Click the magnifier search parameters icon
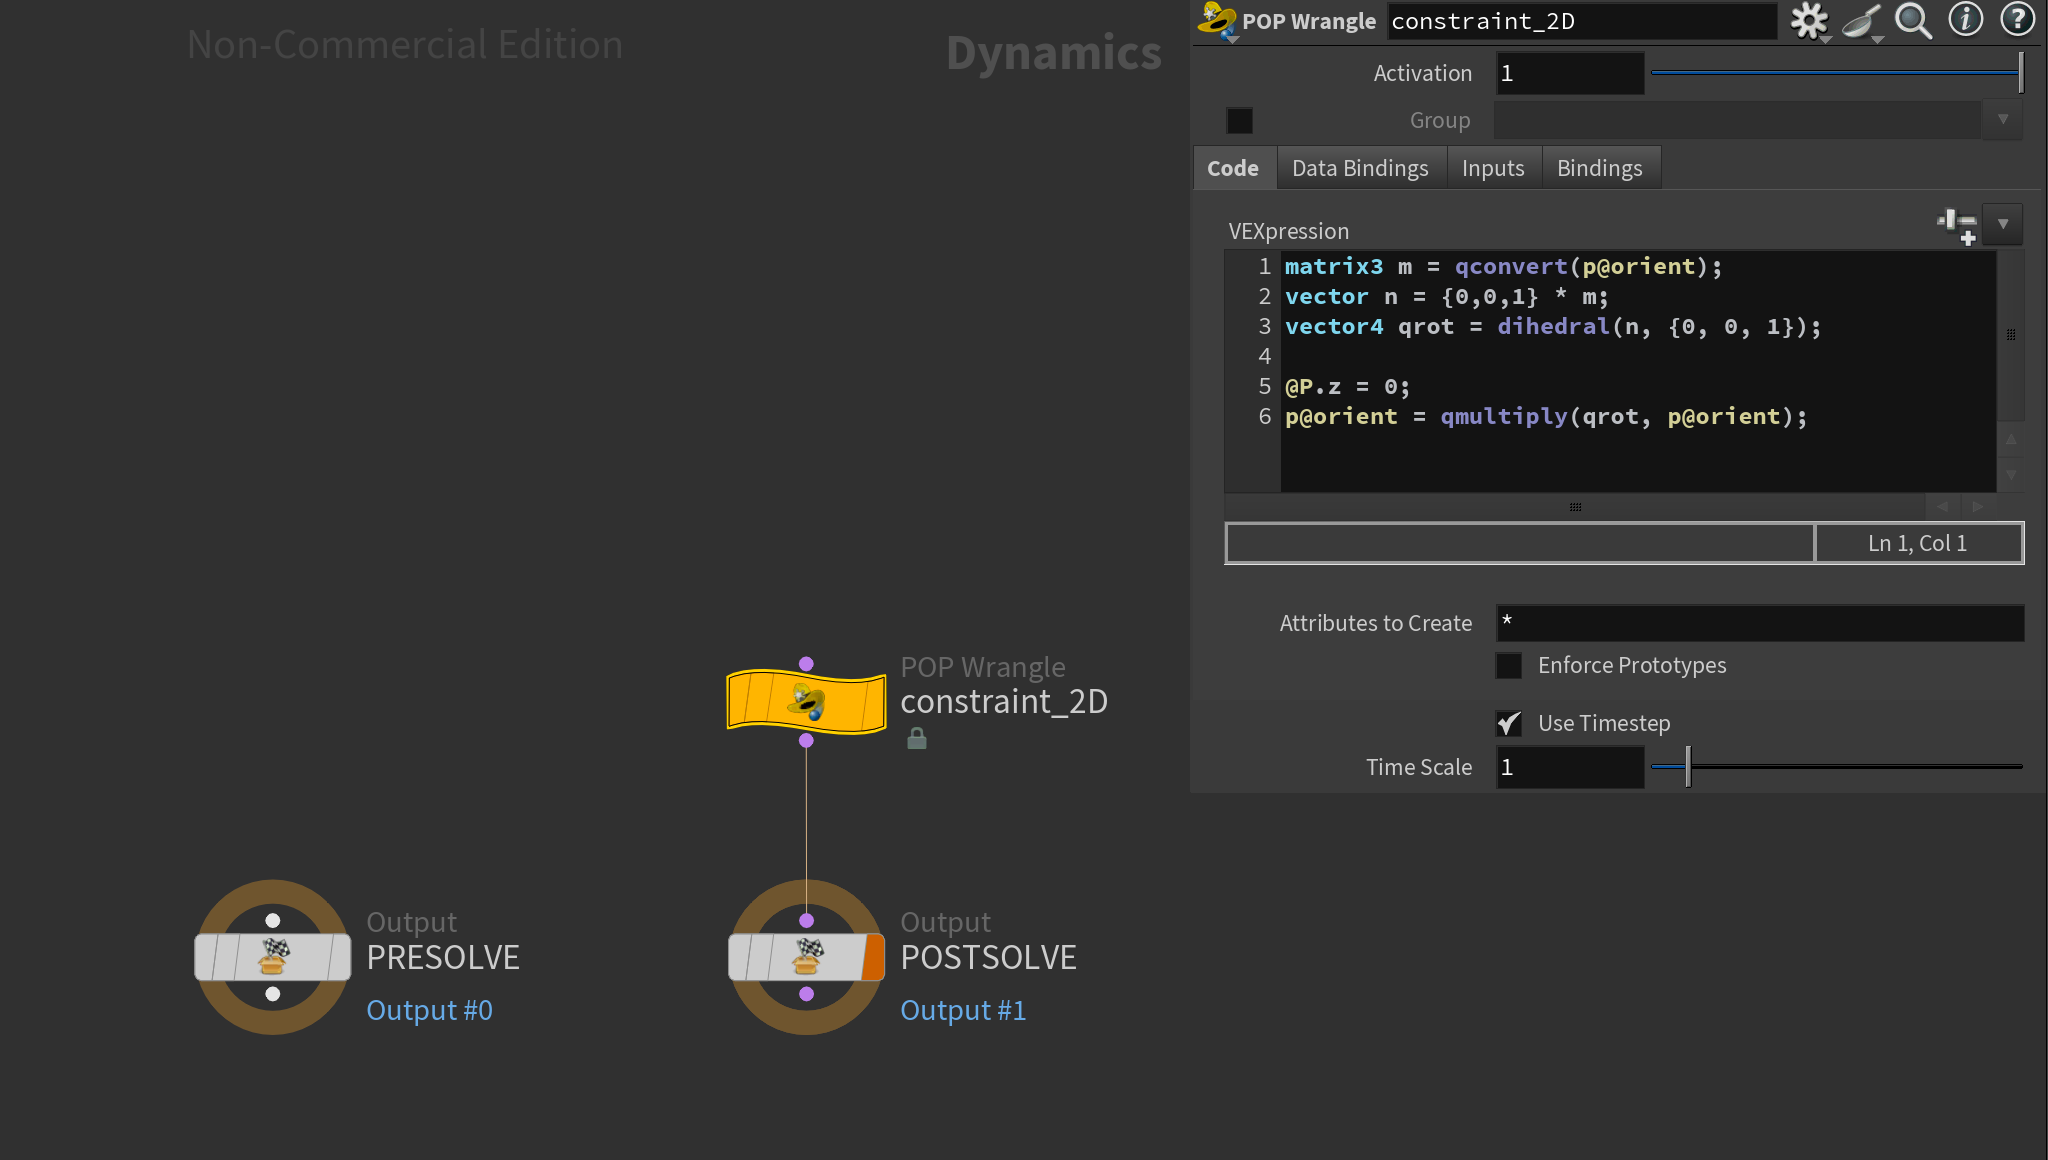Screen dimensions: 2048x1160 coord(1913,20)
